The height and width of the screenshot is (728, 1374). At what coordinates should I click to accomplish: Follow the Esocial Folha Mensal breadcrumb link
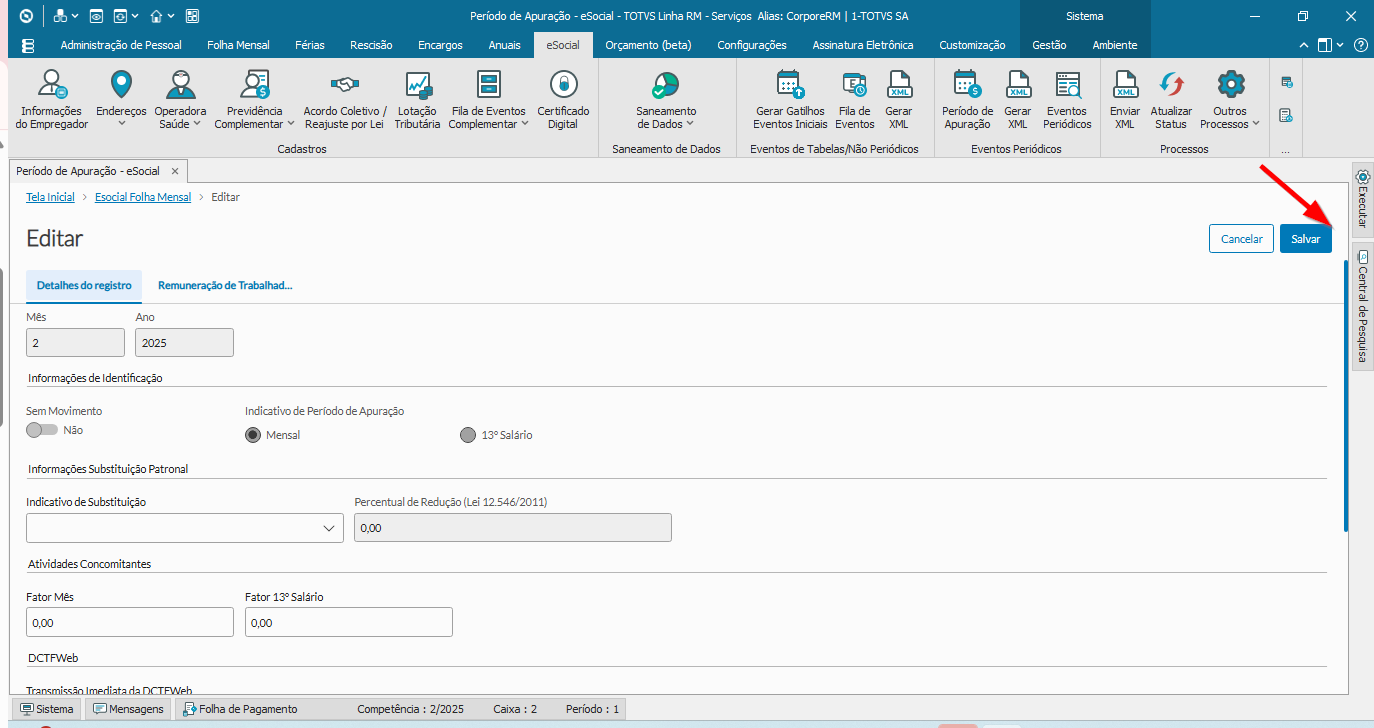(143, 197)
